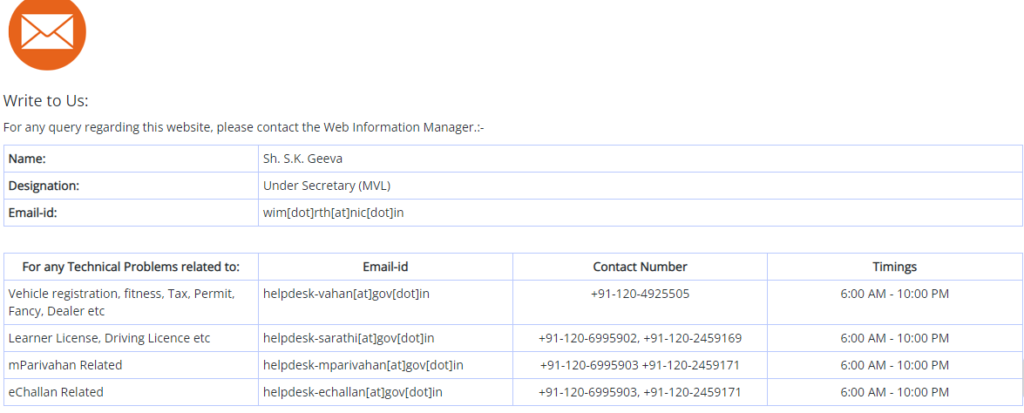Click the orange envelope mail icon
This screenshot has height=413, width=1024.
tap(47, 31)
